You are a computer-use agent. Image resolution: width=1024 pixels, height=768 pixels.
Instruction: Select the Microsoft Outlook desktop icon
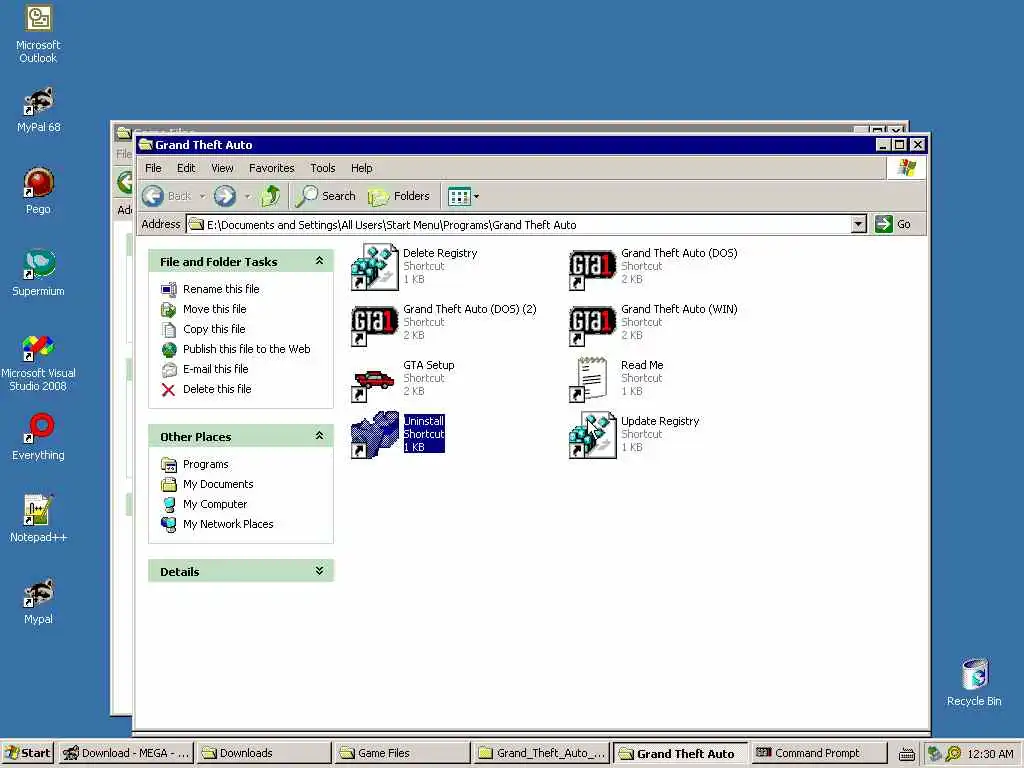click(39, 34)
